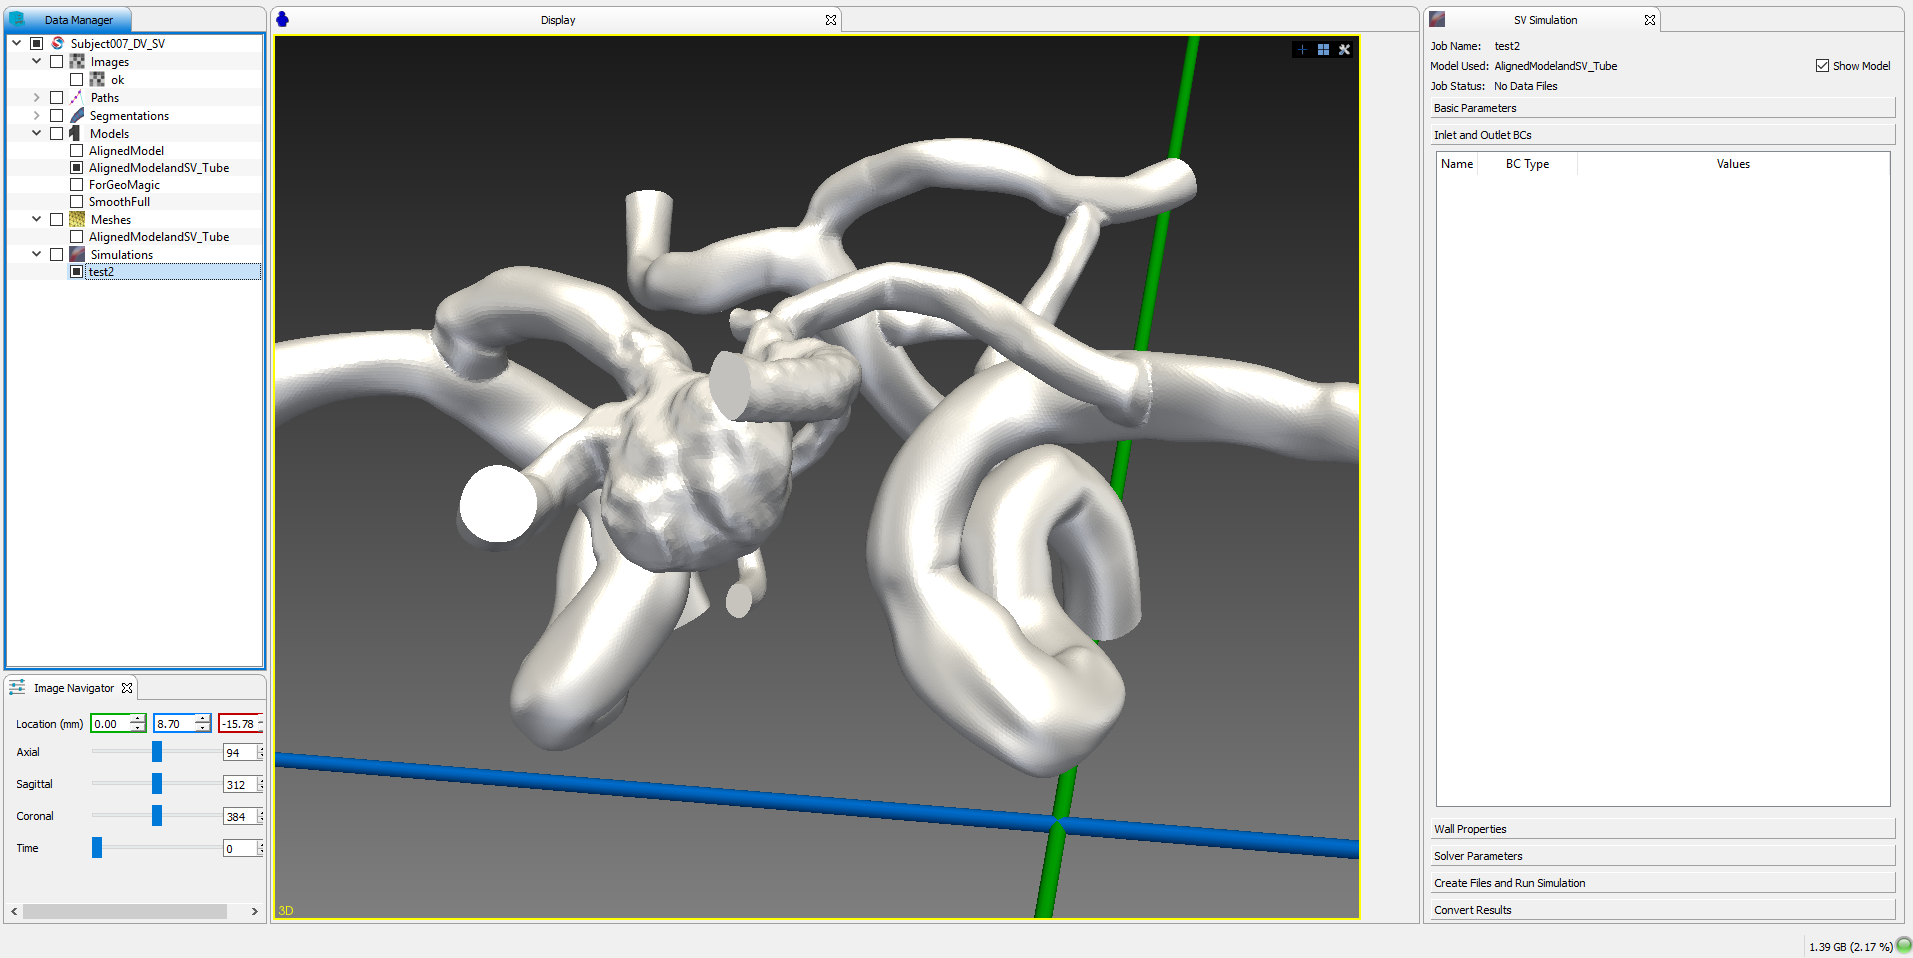This screenshot has width=1913, height=958.
Task: Toggle the Segmentations checkbox
Action: (57, 115)
